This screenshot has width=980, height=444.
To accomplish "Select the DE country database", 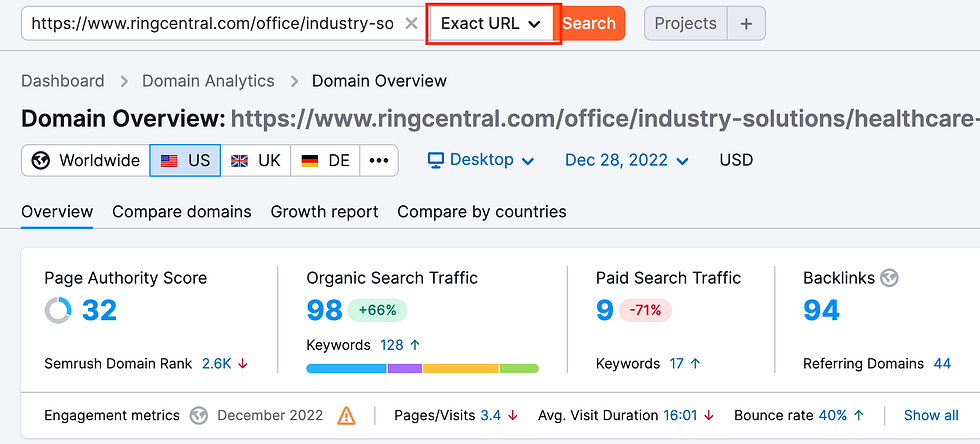I will coord(325,161).
